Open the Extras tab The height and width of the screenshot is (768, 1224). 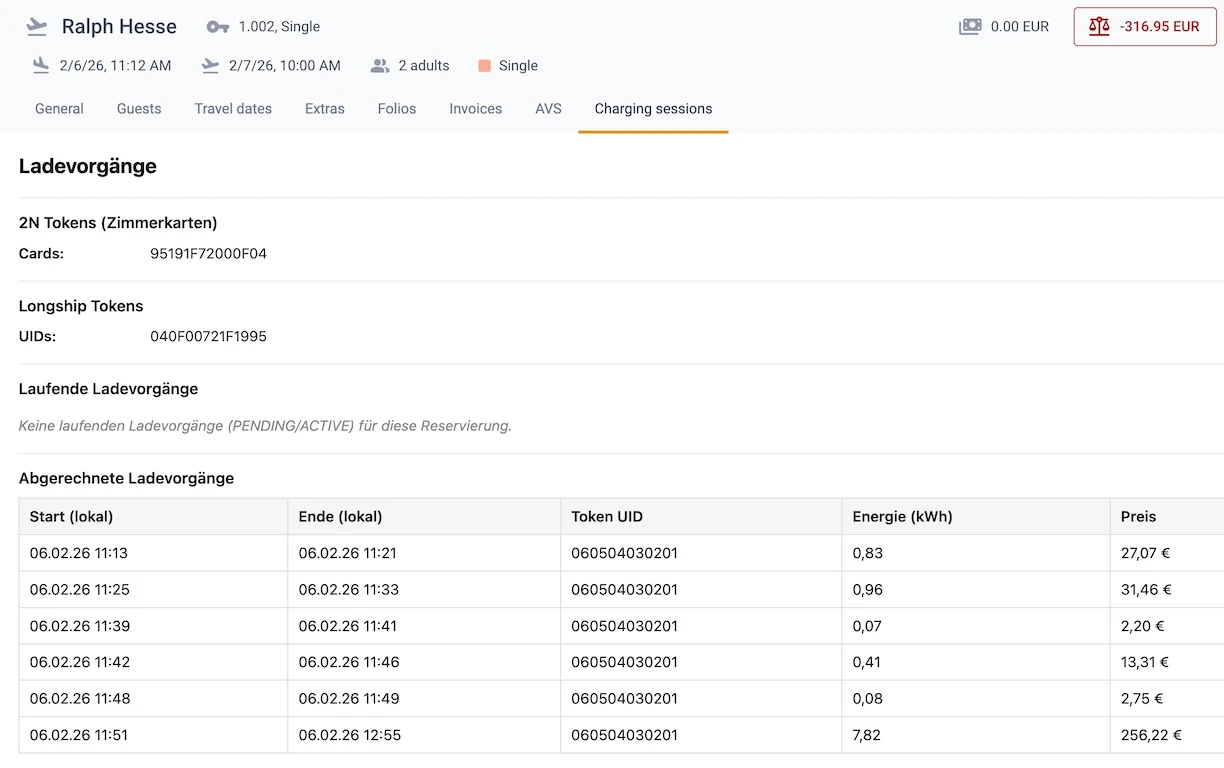pos(324,108)
